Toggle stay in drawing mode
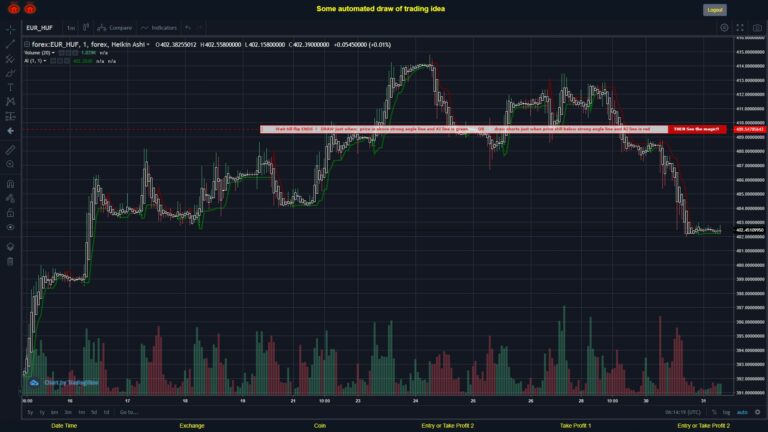 (x=10, y=198)
